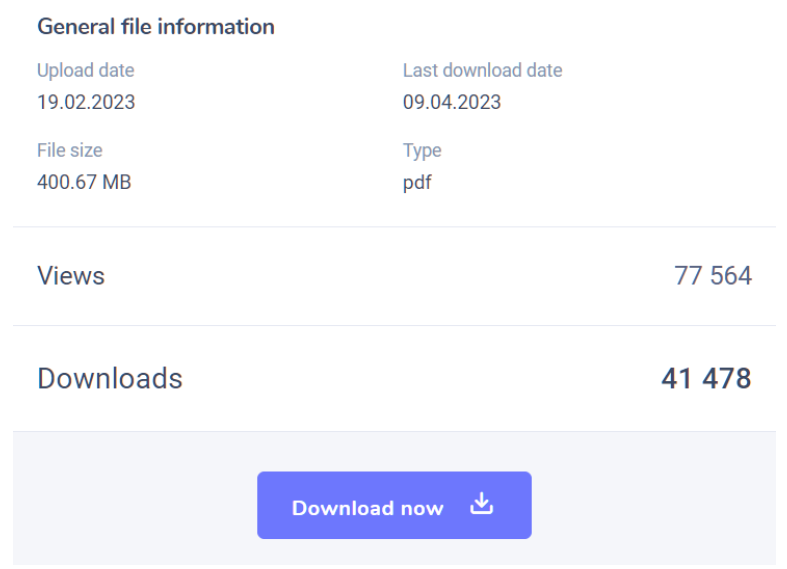Click empty space between Downloads label and count
787x569 pixels.
[420, 378]
